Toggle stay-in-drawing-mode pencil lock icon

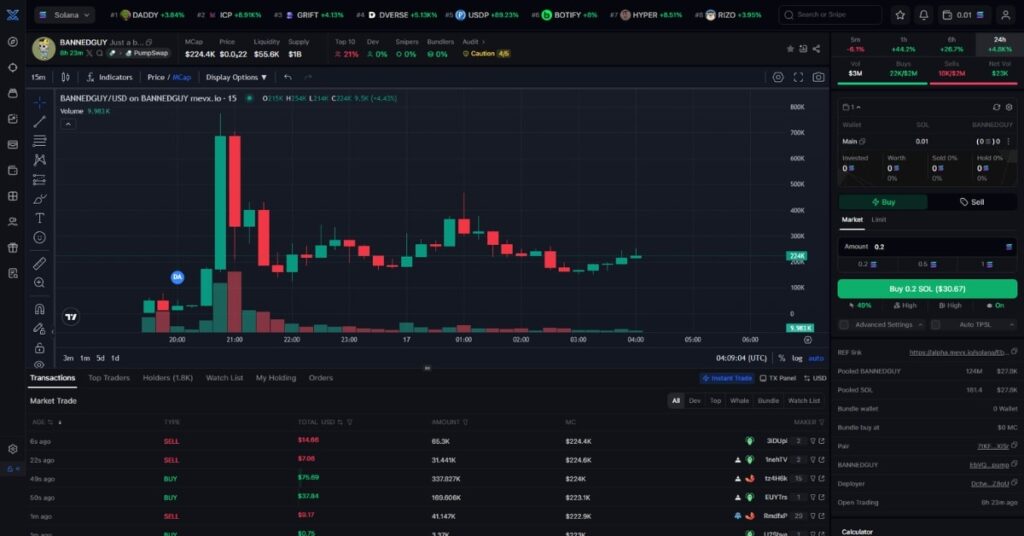pos(39,328)
